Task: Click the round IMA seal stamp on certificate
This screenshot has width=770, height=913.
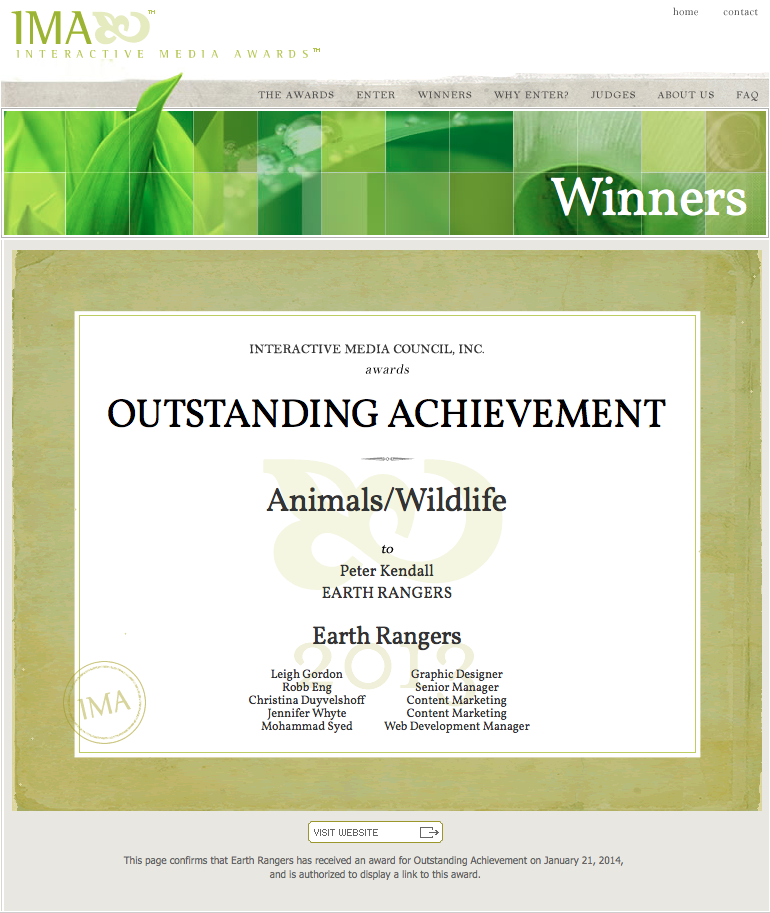Action: [105, 702]
